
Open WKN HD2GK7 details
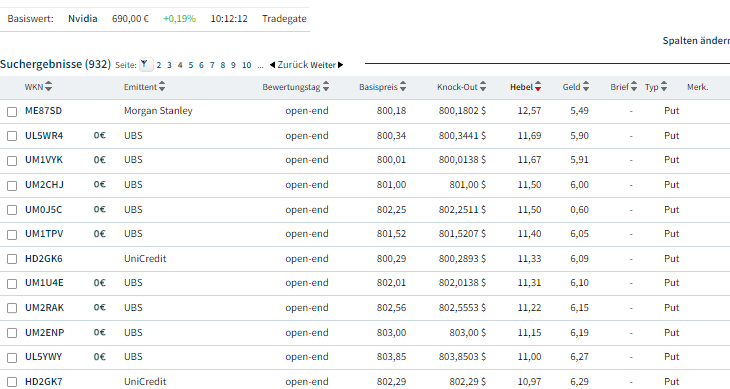[x=44, y=381]
